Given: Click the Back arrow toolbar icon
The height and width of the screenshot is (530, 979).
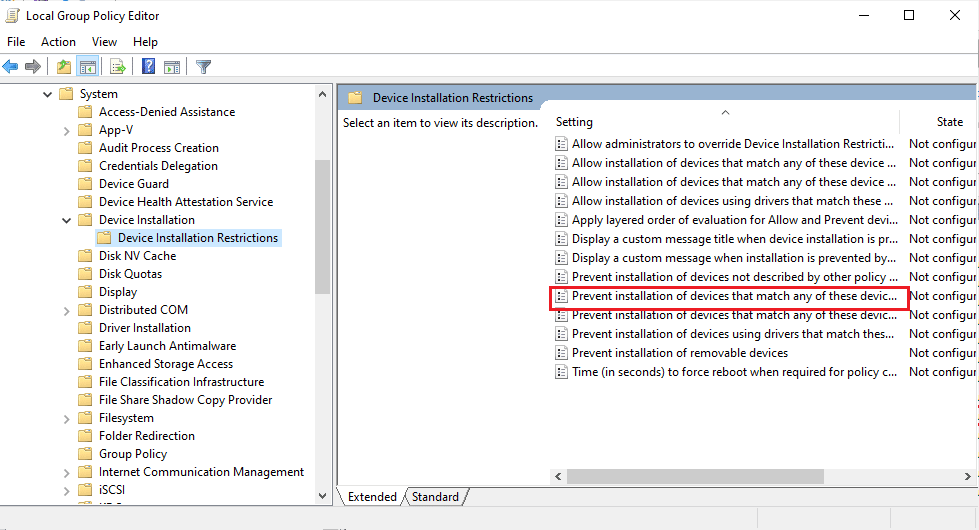Looking at the screenshot, I should (10, 66).
